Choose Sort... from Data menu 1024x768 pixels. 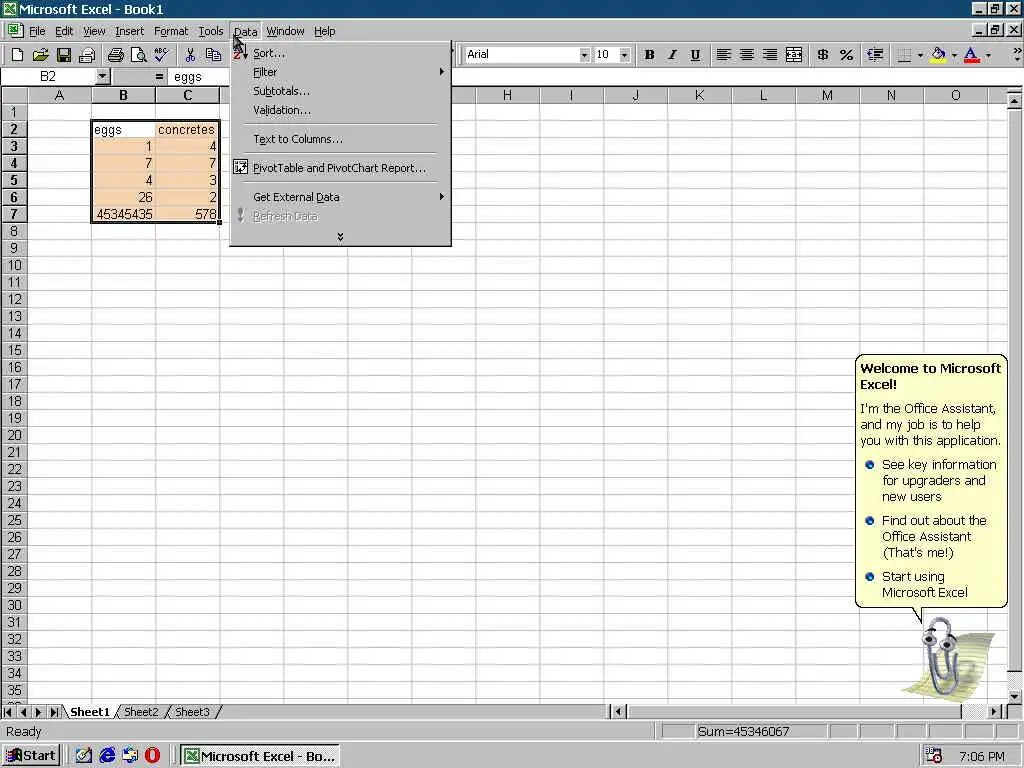340,53
